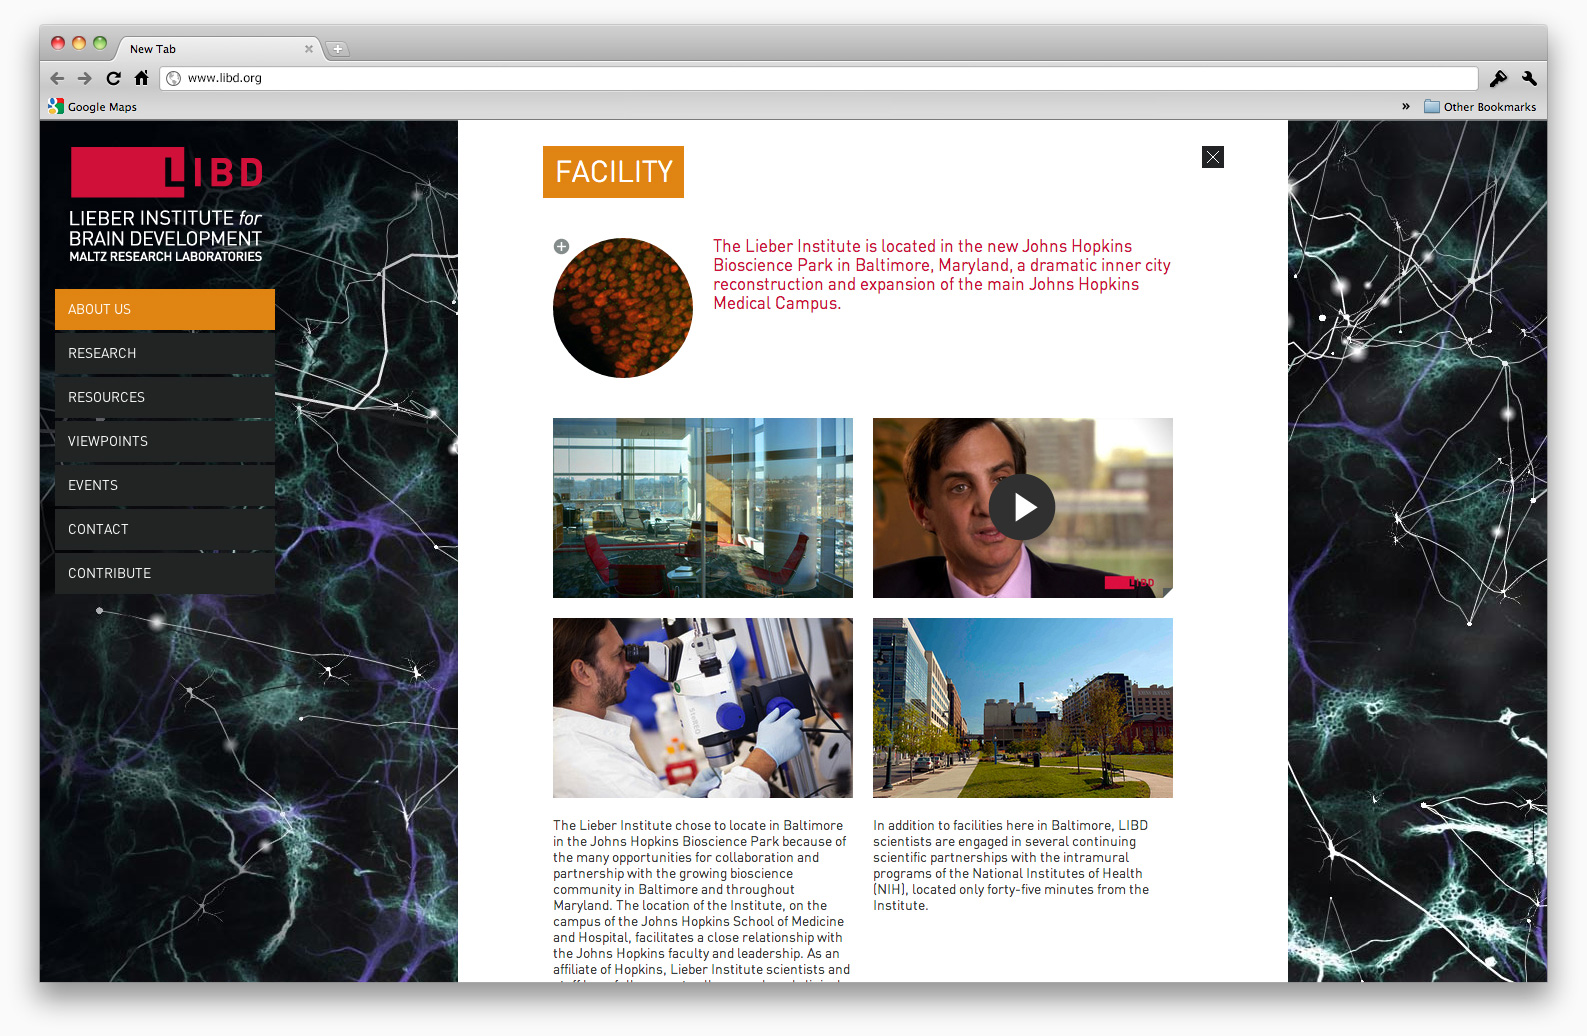Open the Viewpoints page
This screenshot has height=1036, width=1587.
[165, 441]
